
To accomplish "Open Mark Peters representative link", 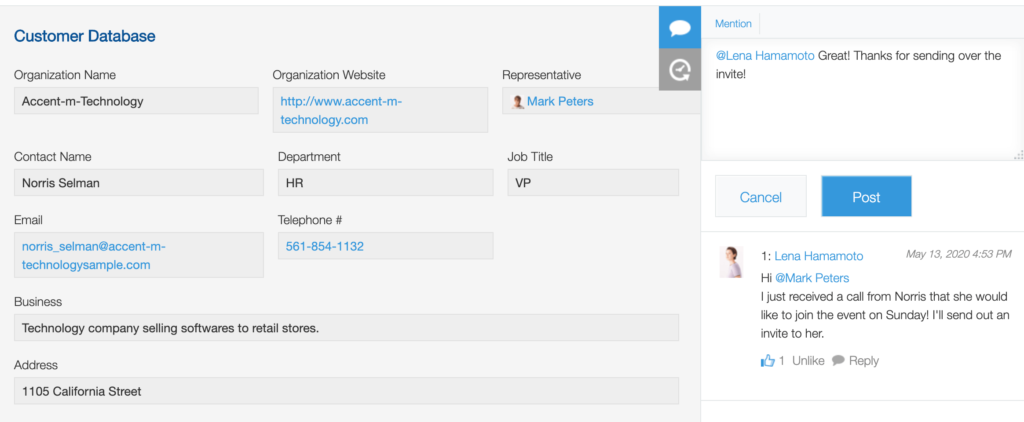I will (560, 102).
